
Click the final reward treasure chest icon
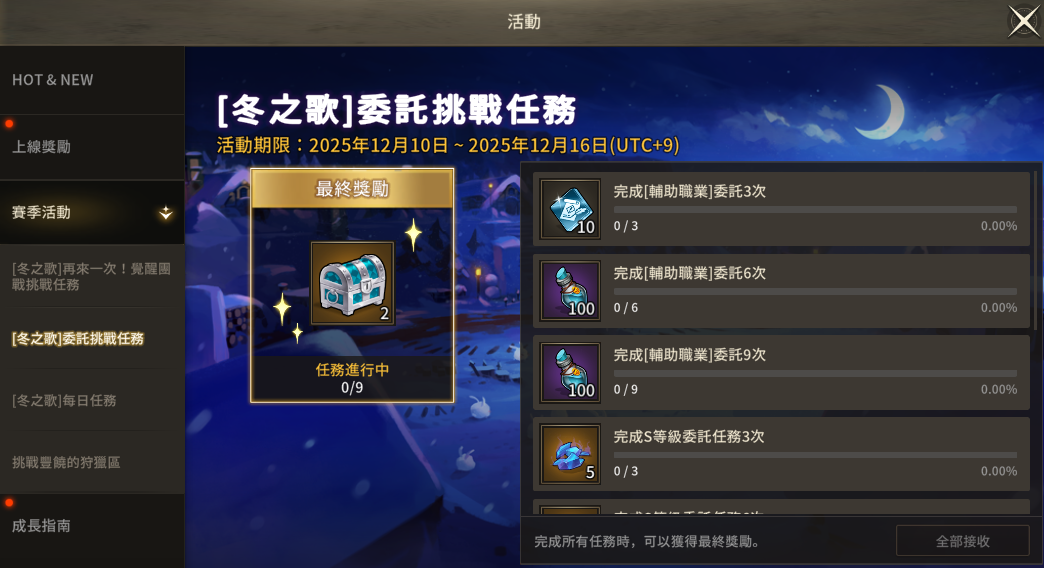tap(352, 283)
